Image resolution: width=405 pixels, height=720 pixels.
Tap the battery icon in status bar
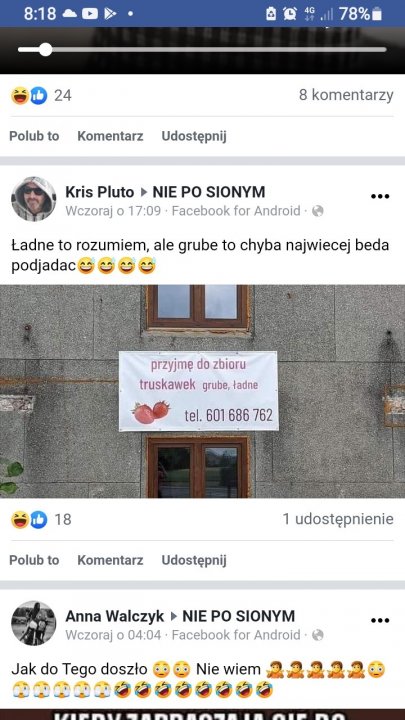[x=377, y=14]
